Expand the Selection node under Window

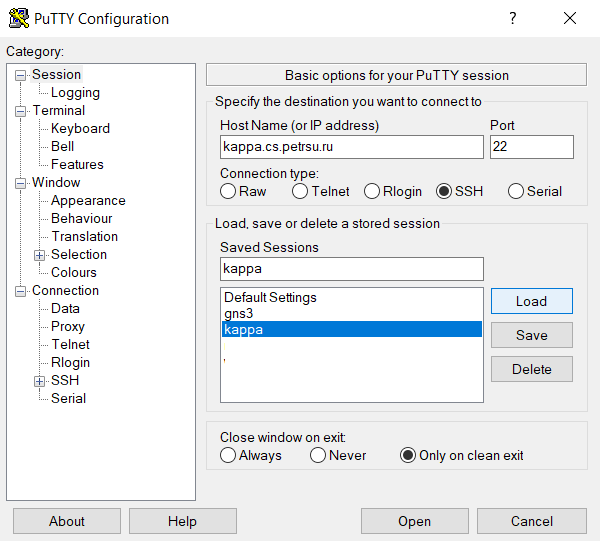pos(40,255)
